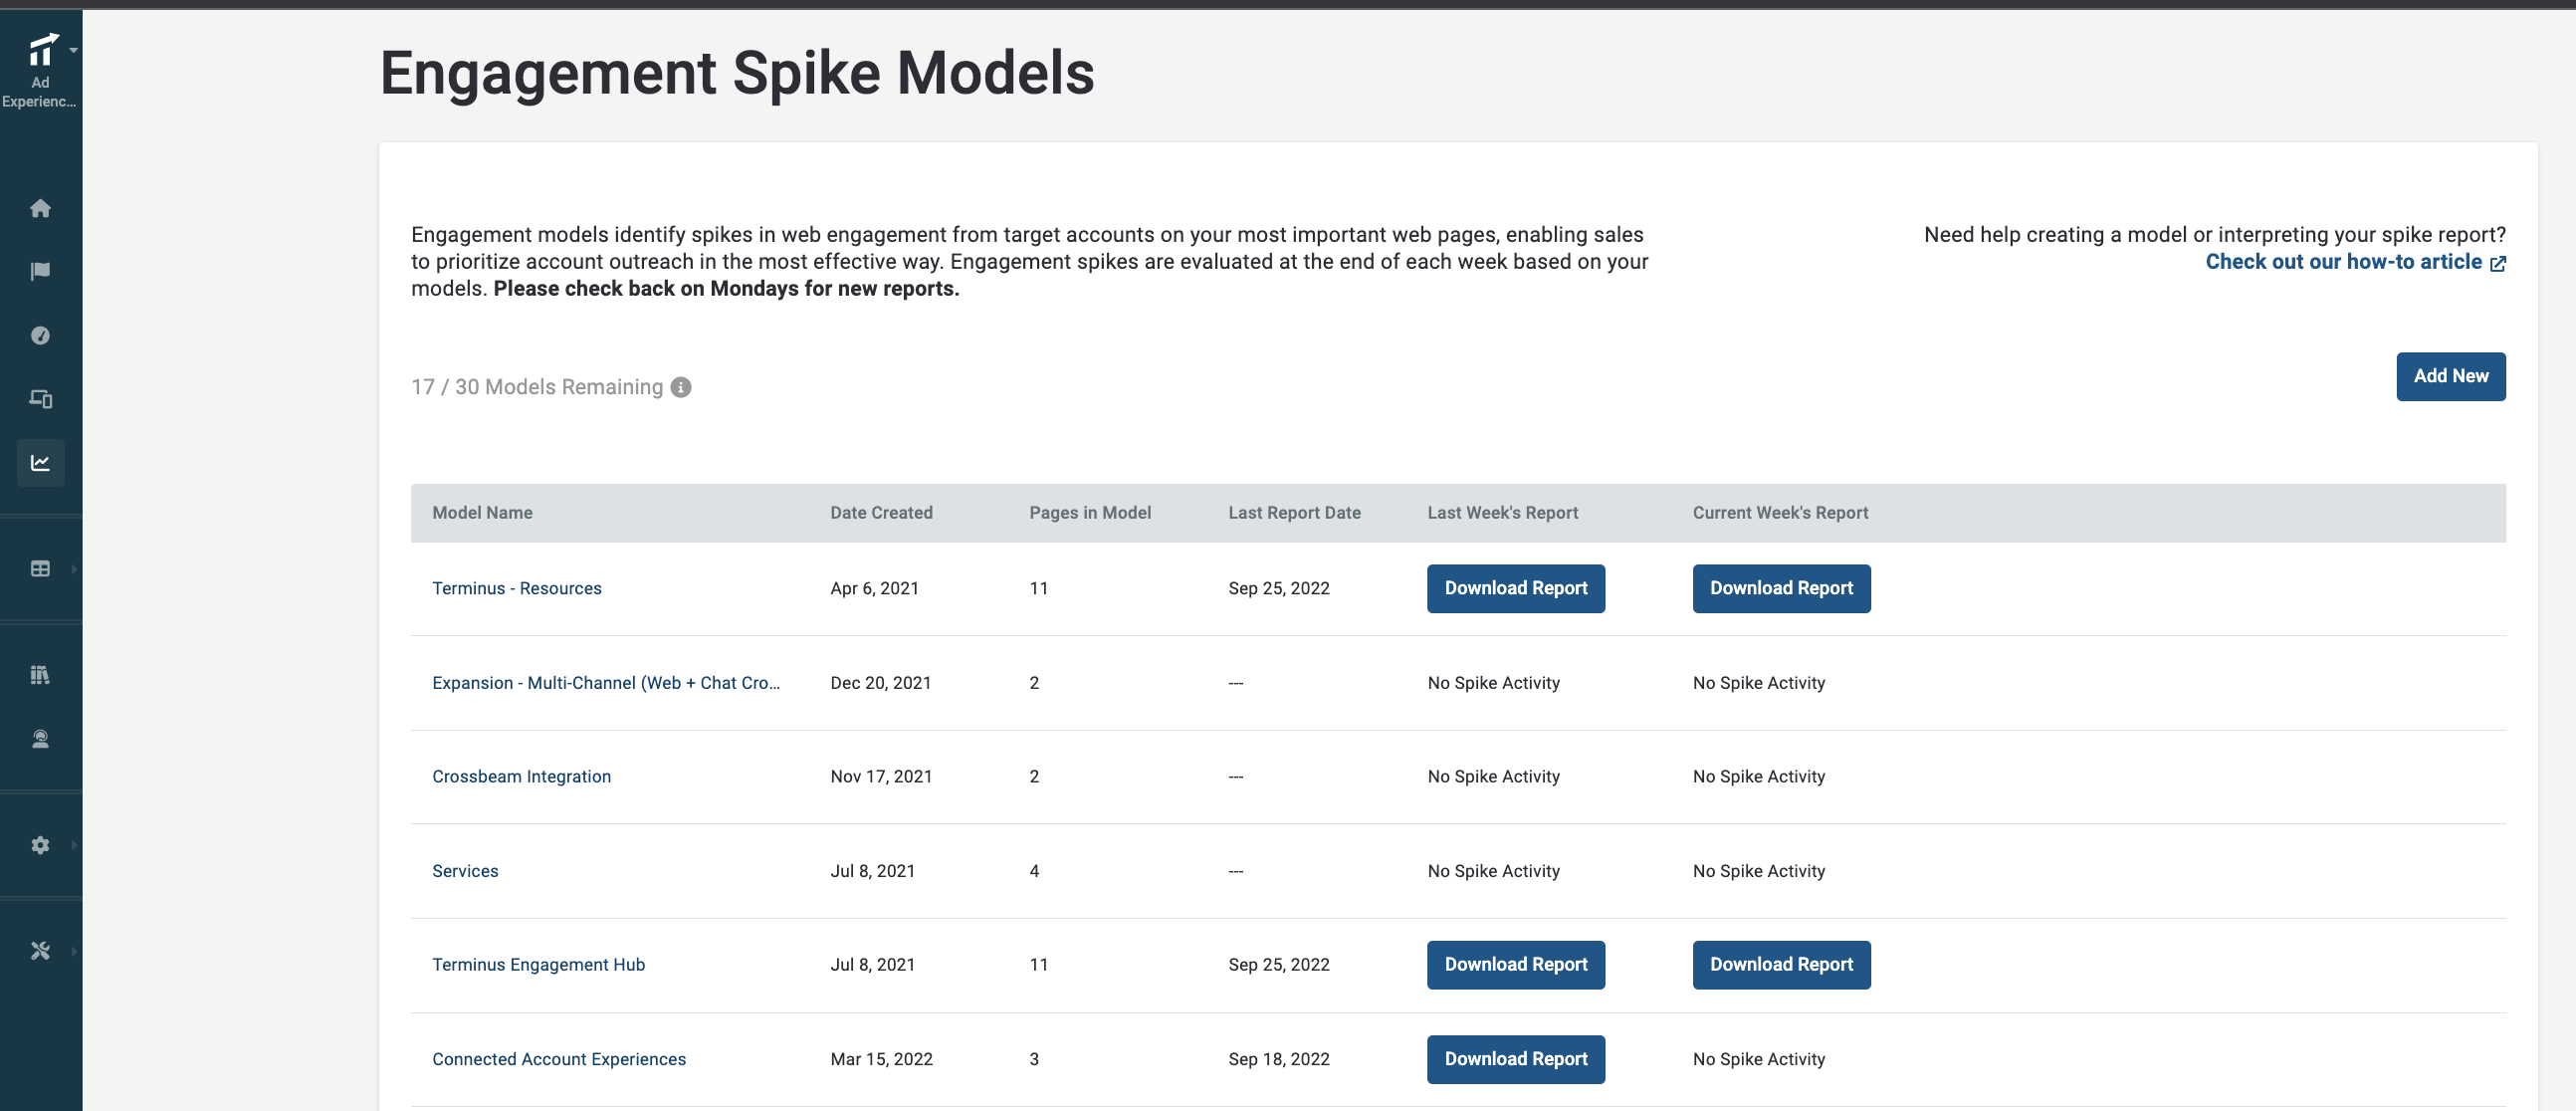
Task: Click the Model Name column header
Action: pos(482,513)
